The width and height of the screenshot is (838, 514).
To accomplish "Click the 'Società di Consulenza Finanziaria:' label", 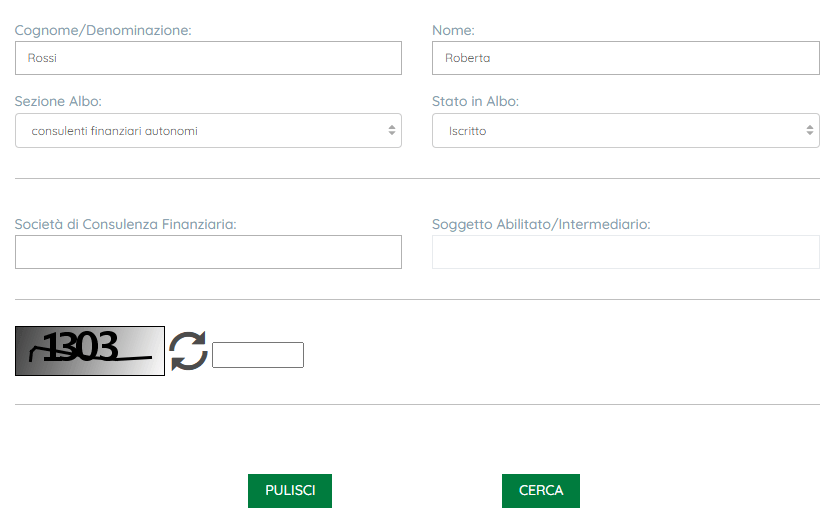I will pyautogui.click(x=125, y=225).
